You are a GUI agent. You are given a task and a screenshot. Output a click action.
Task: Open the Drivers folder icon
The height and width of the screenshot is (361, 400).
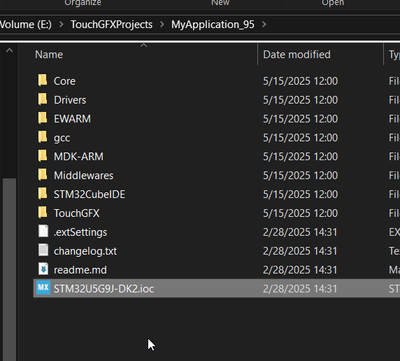point(42,100)
